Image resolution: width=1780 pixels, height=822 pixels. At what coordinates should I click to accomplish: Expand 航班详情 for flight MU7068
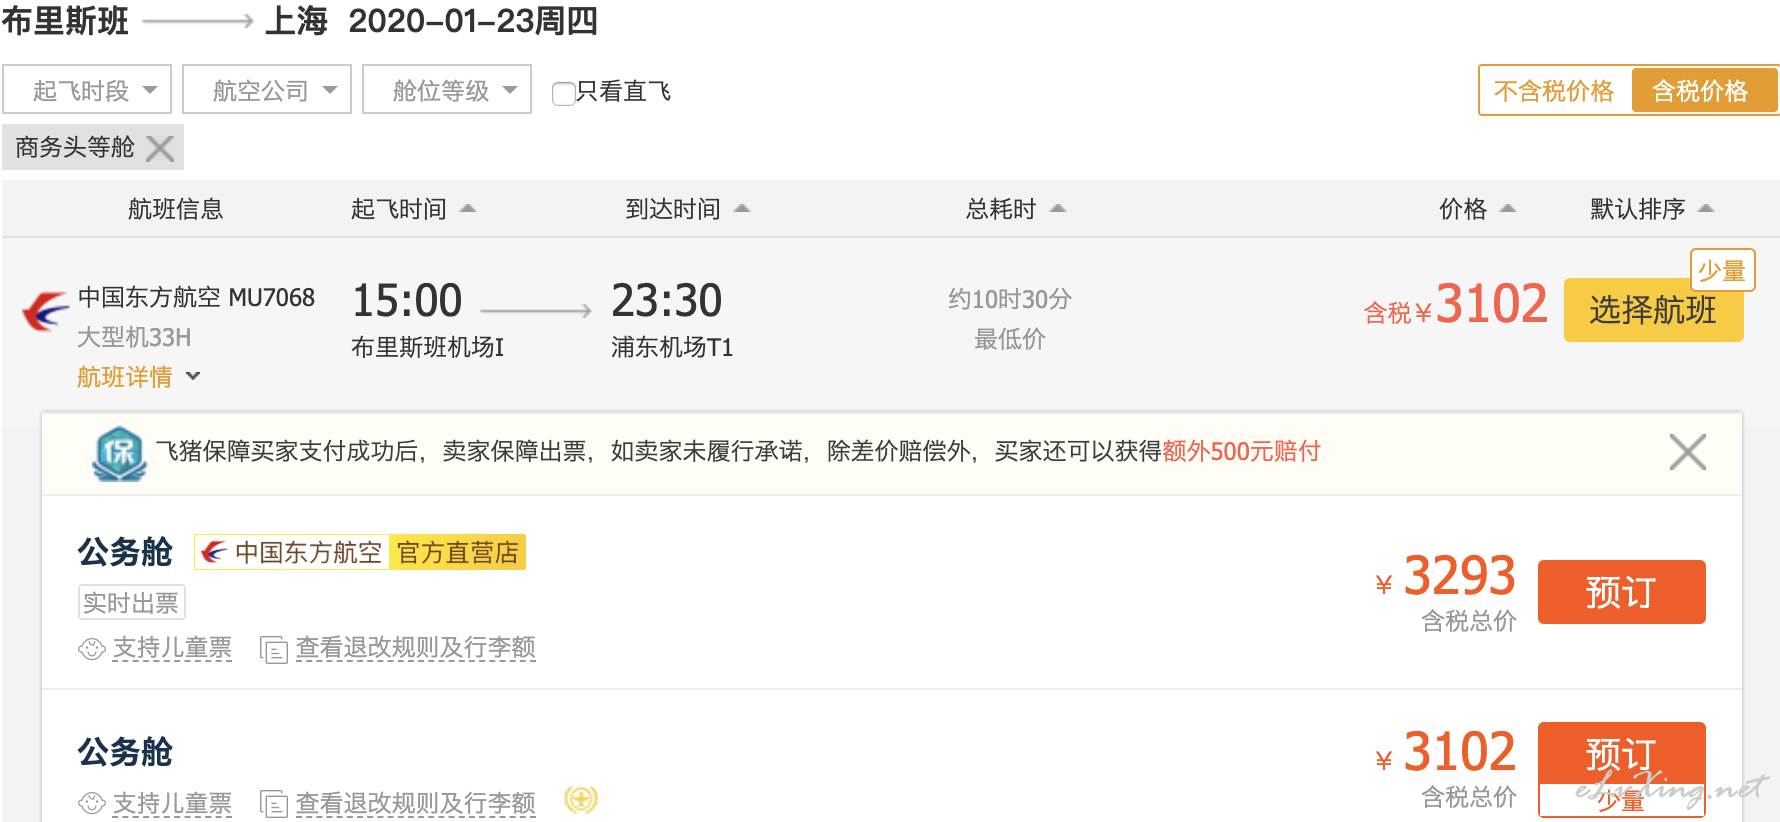click(139, 377)
